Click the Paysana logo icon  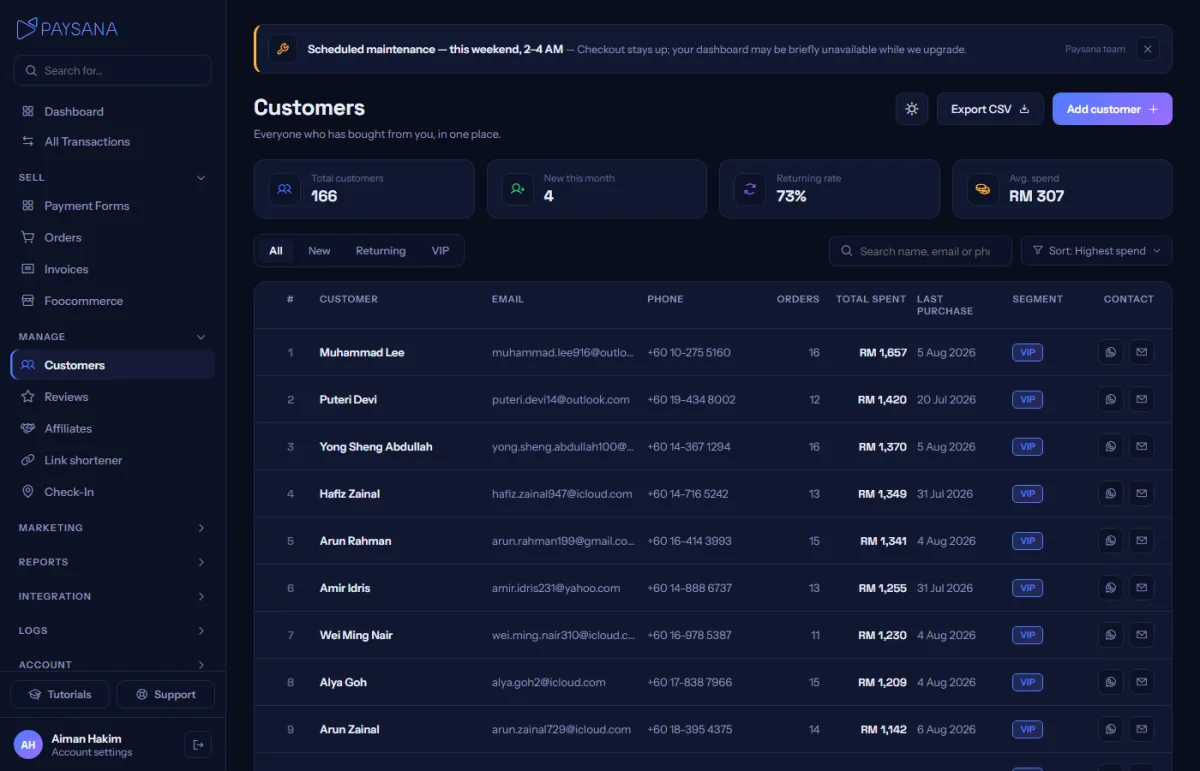point(27,28)
